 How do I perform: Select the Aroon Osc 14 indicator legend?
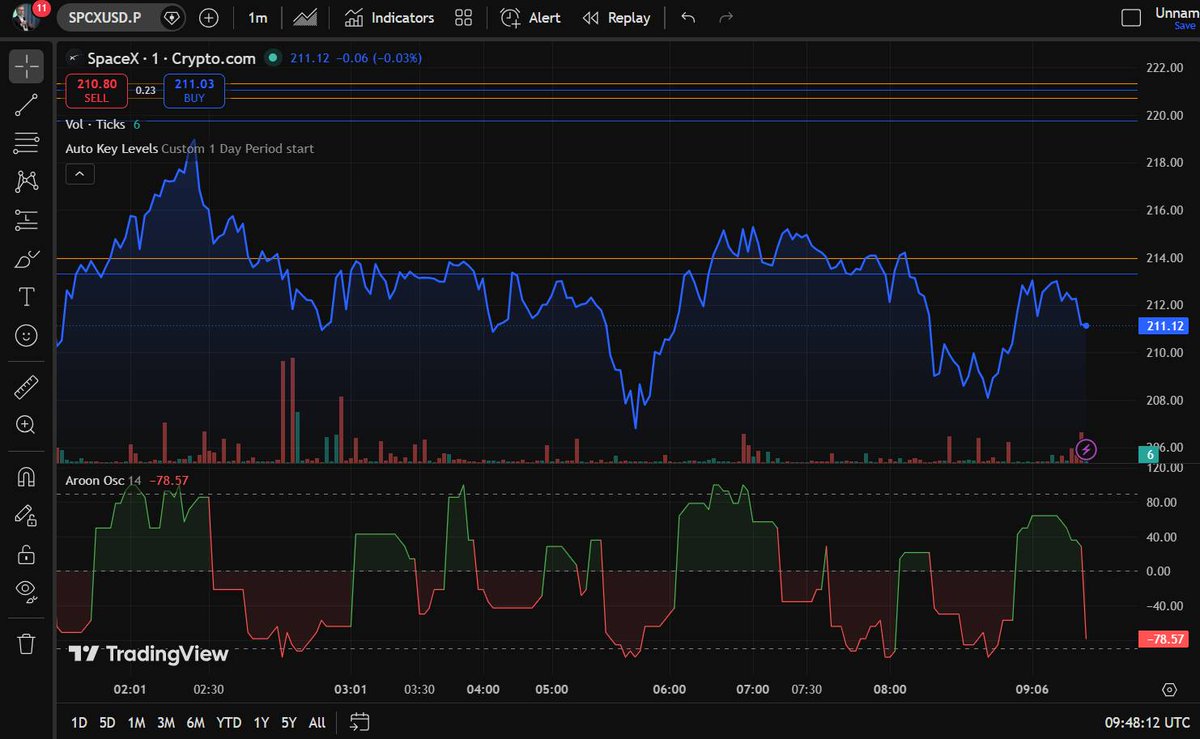click(103, 480)
